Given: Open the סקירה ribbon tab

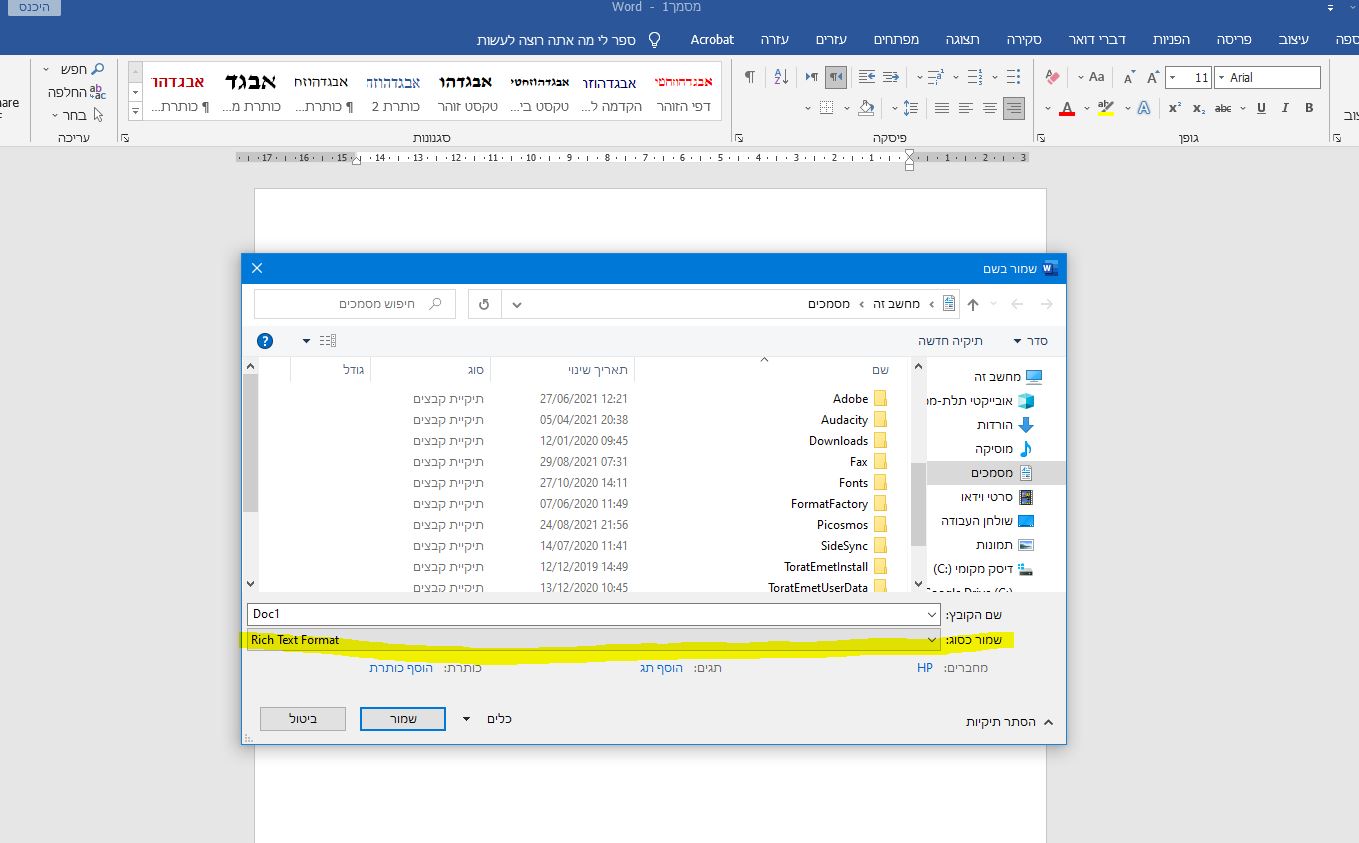Looking at the screenshot, I should coord(1024,40).
